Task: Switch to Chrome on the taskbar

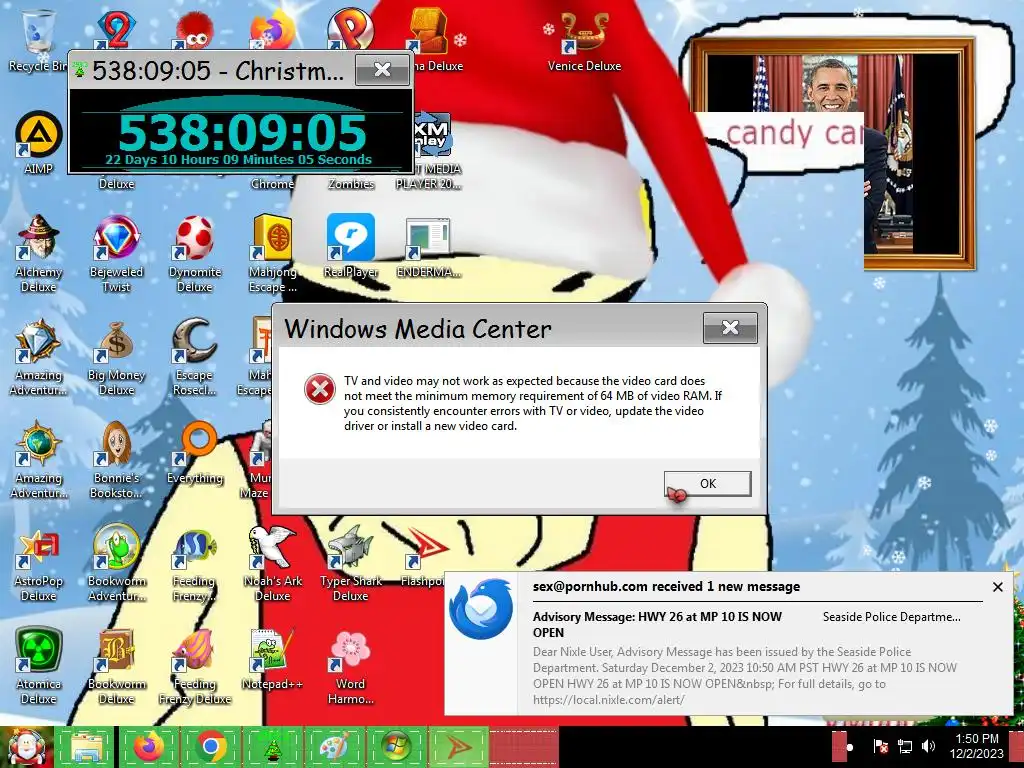Action: pos(210,746)
